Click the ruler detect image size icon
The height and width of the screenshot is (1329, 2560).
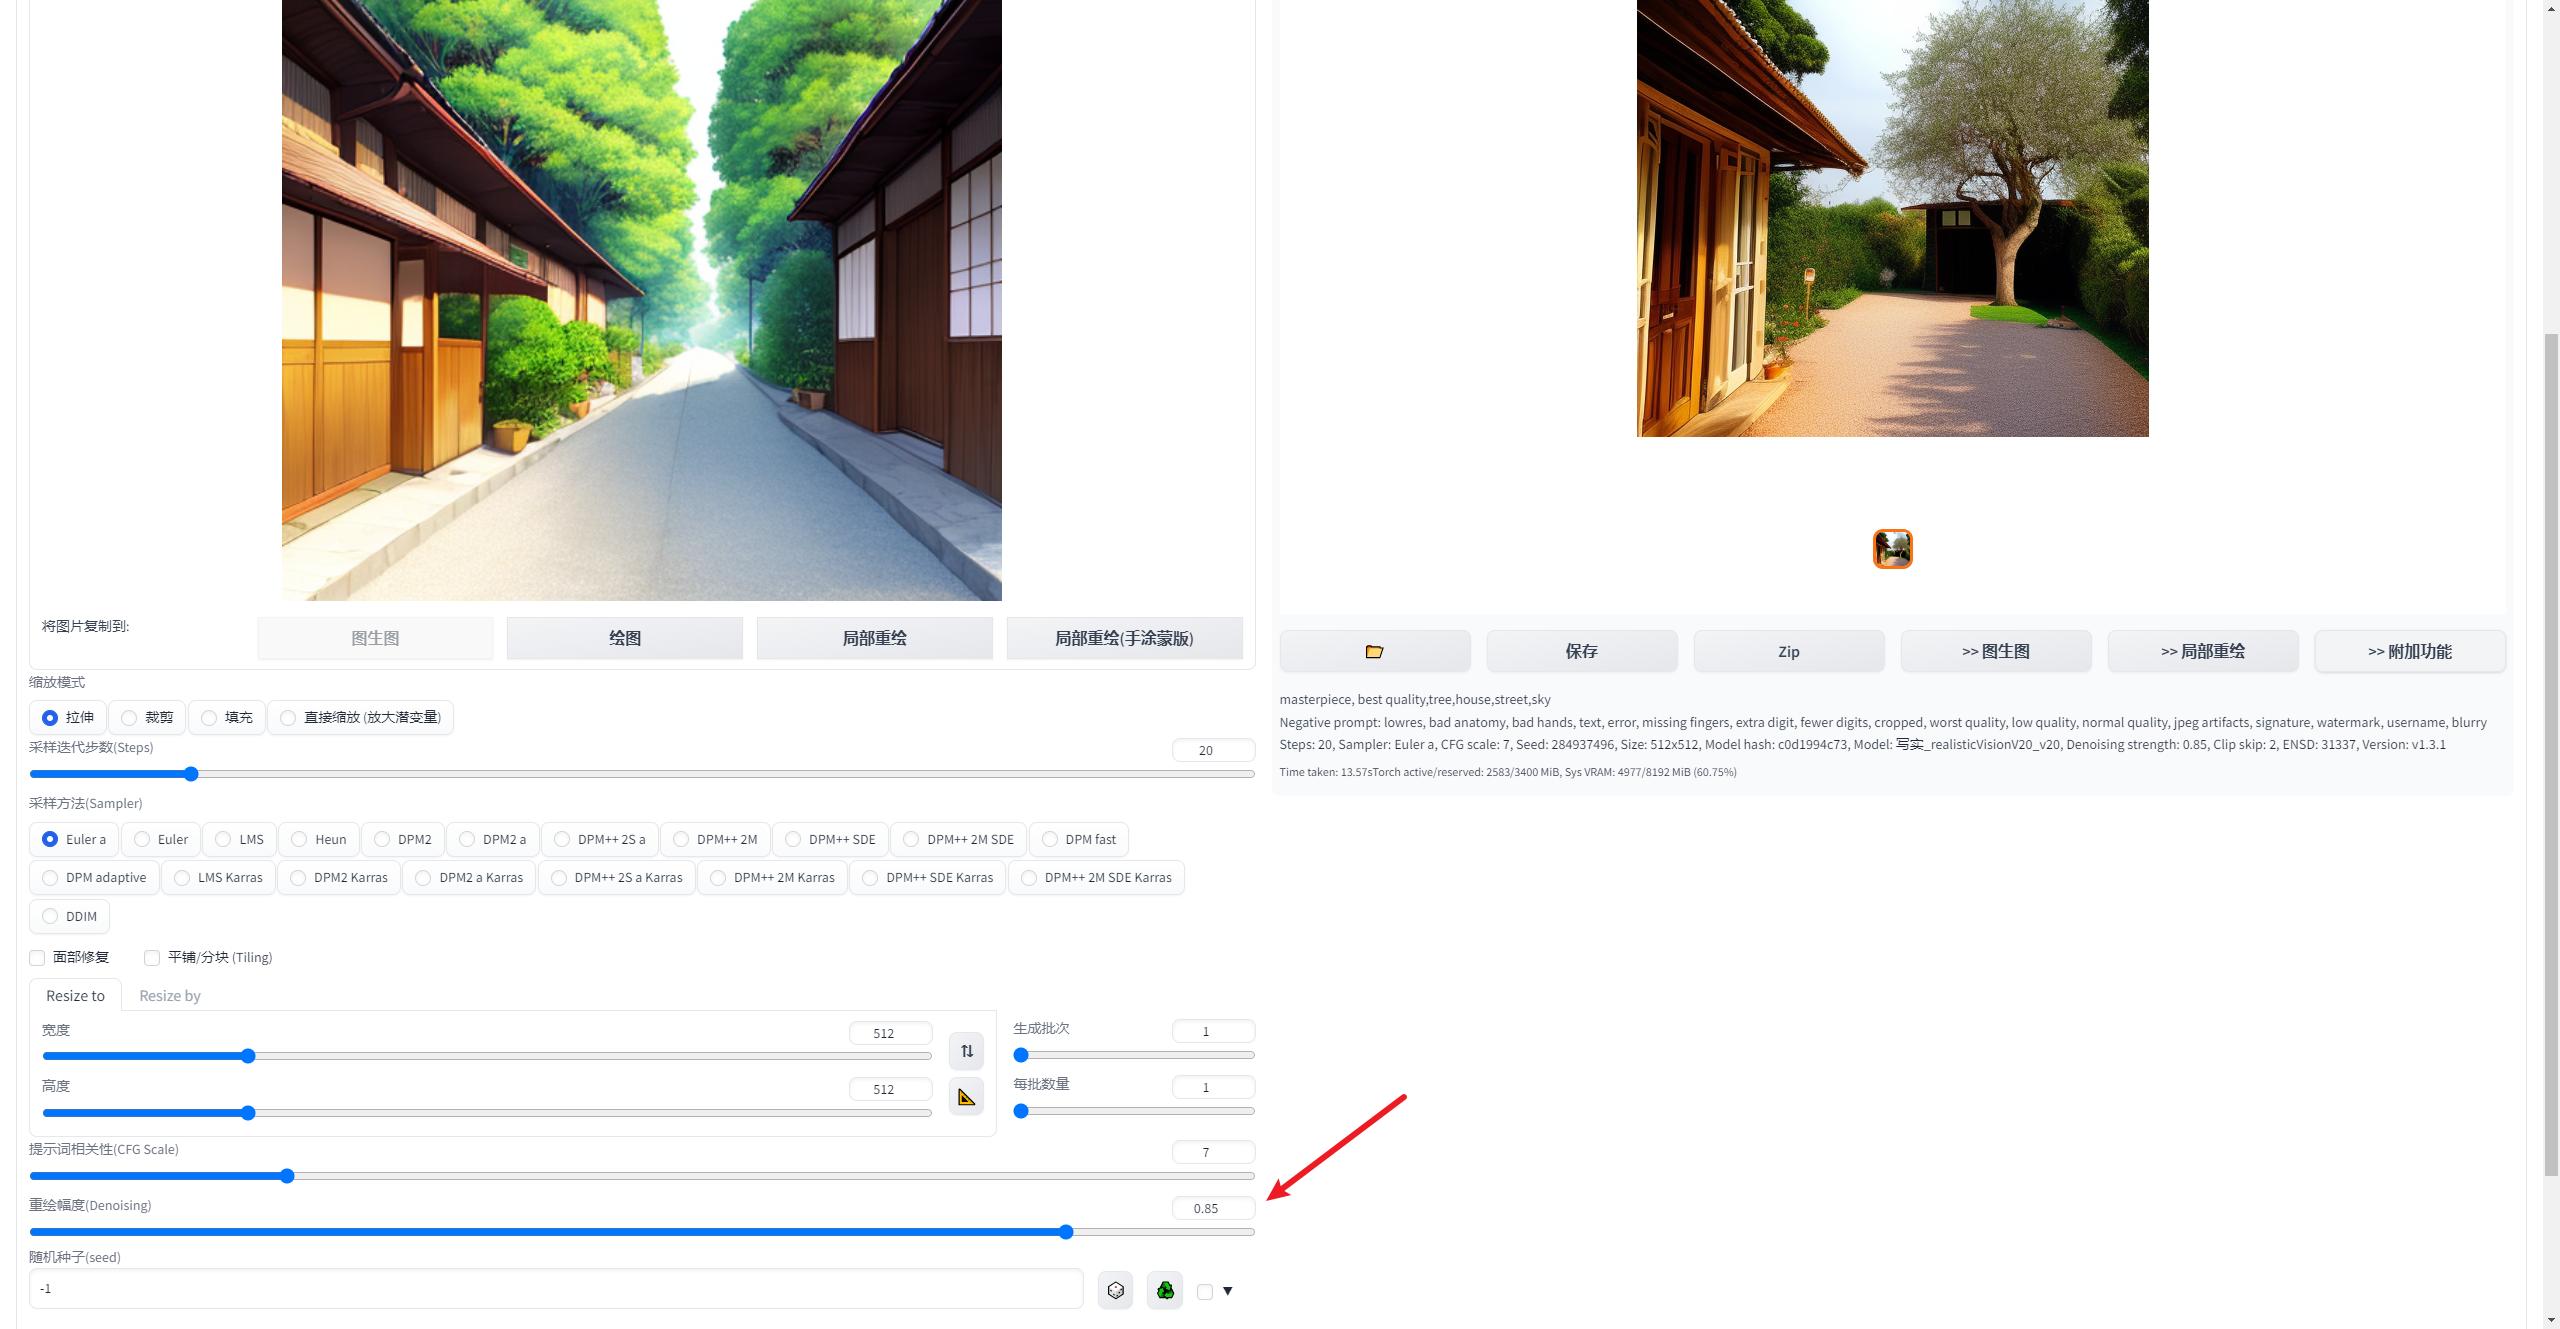966,1098
